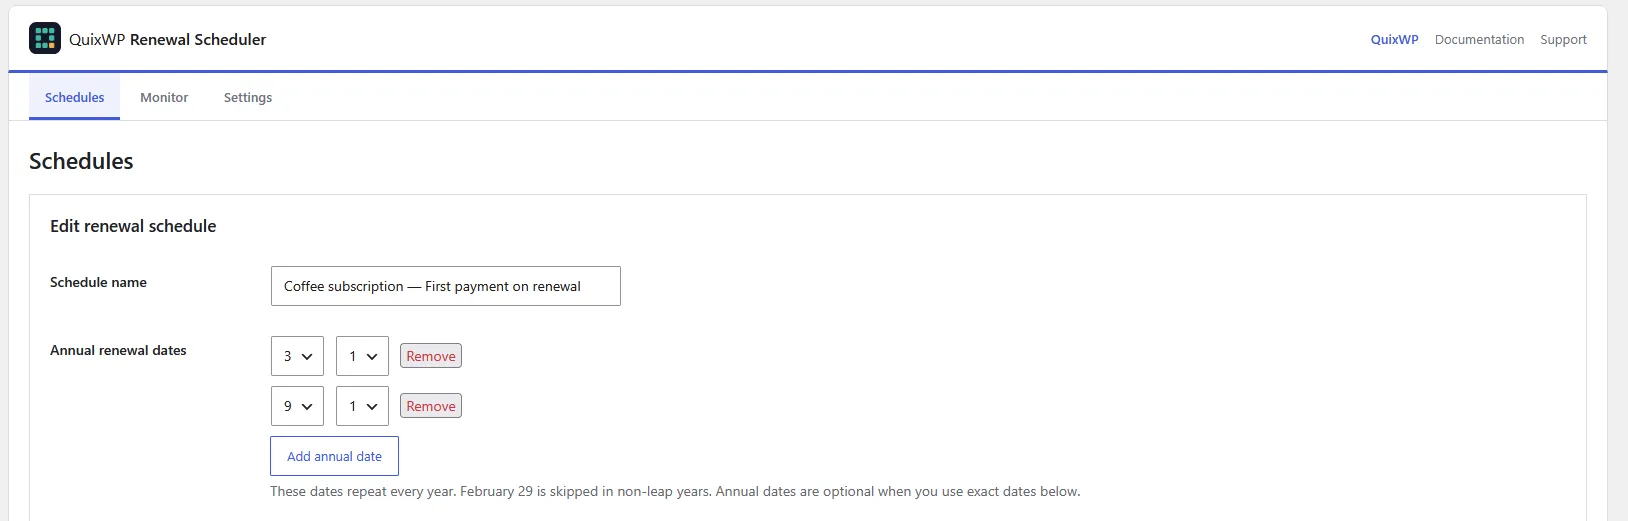
Task: Click the Schedule name label
Action: pyautogui.click(x=98, y=282)
